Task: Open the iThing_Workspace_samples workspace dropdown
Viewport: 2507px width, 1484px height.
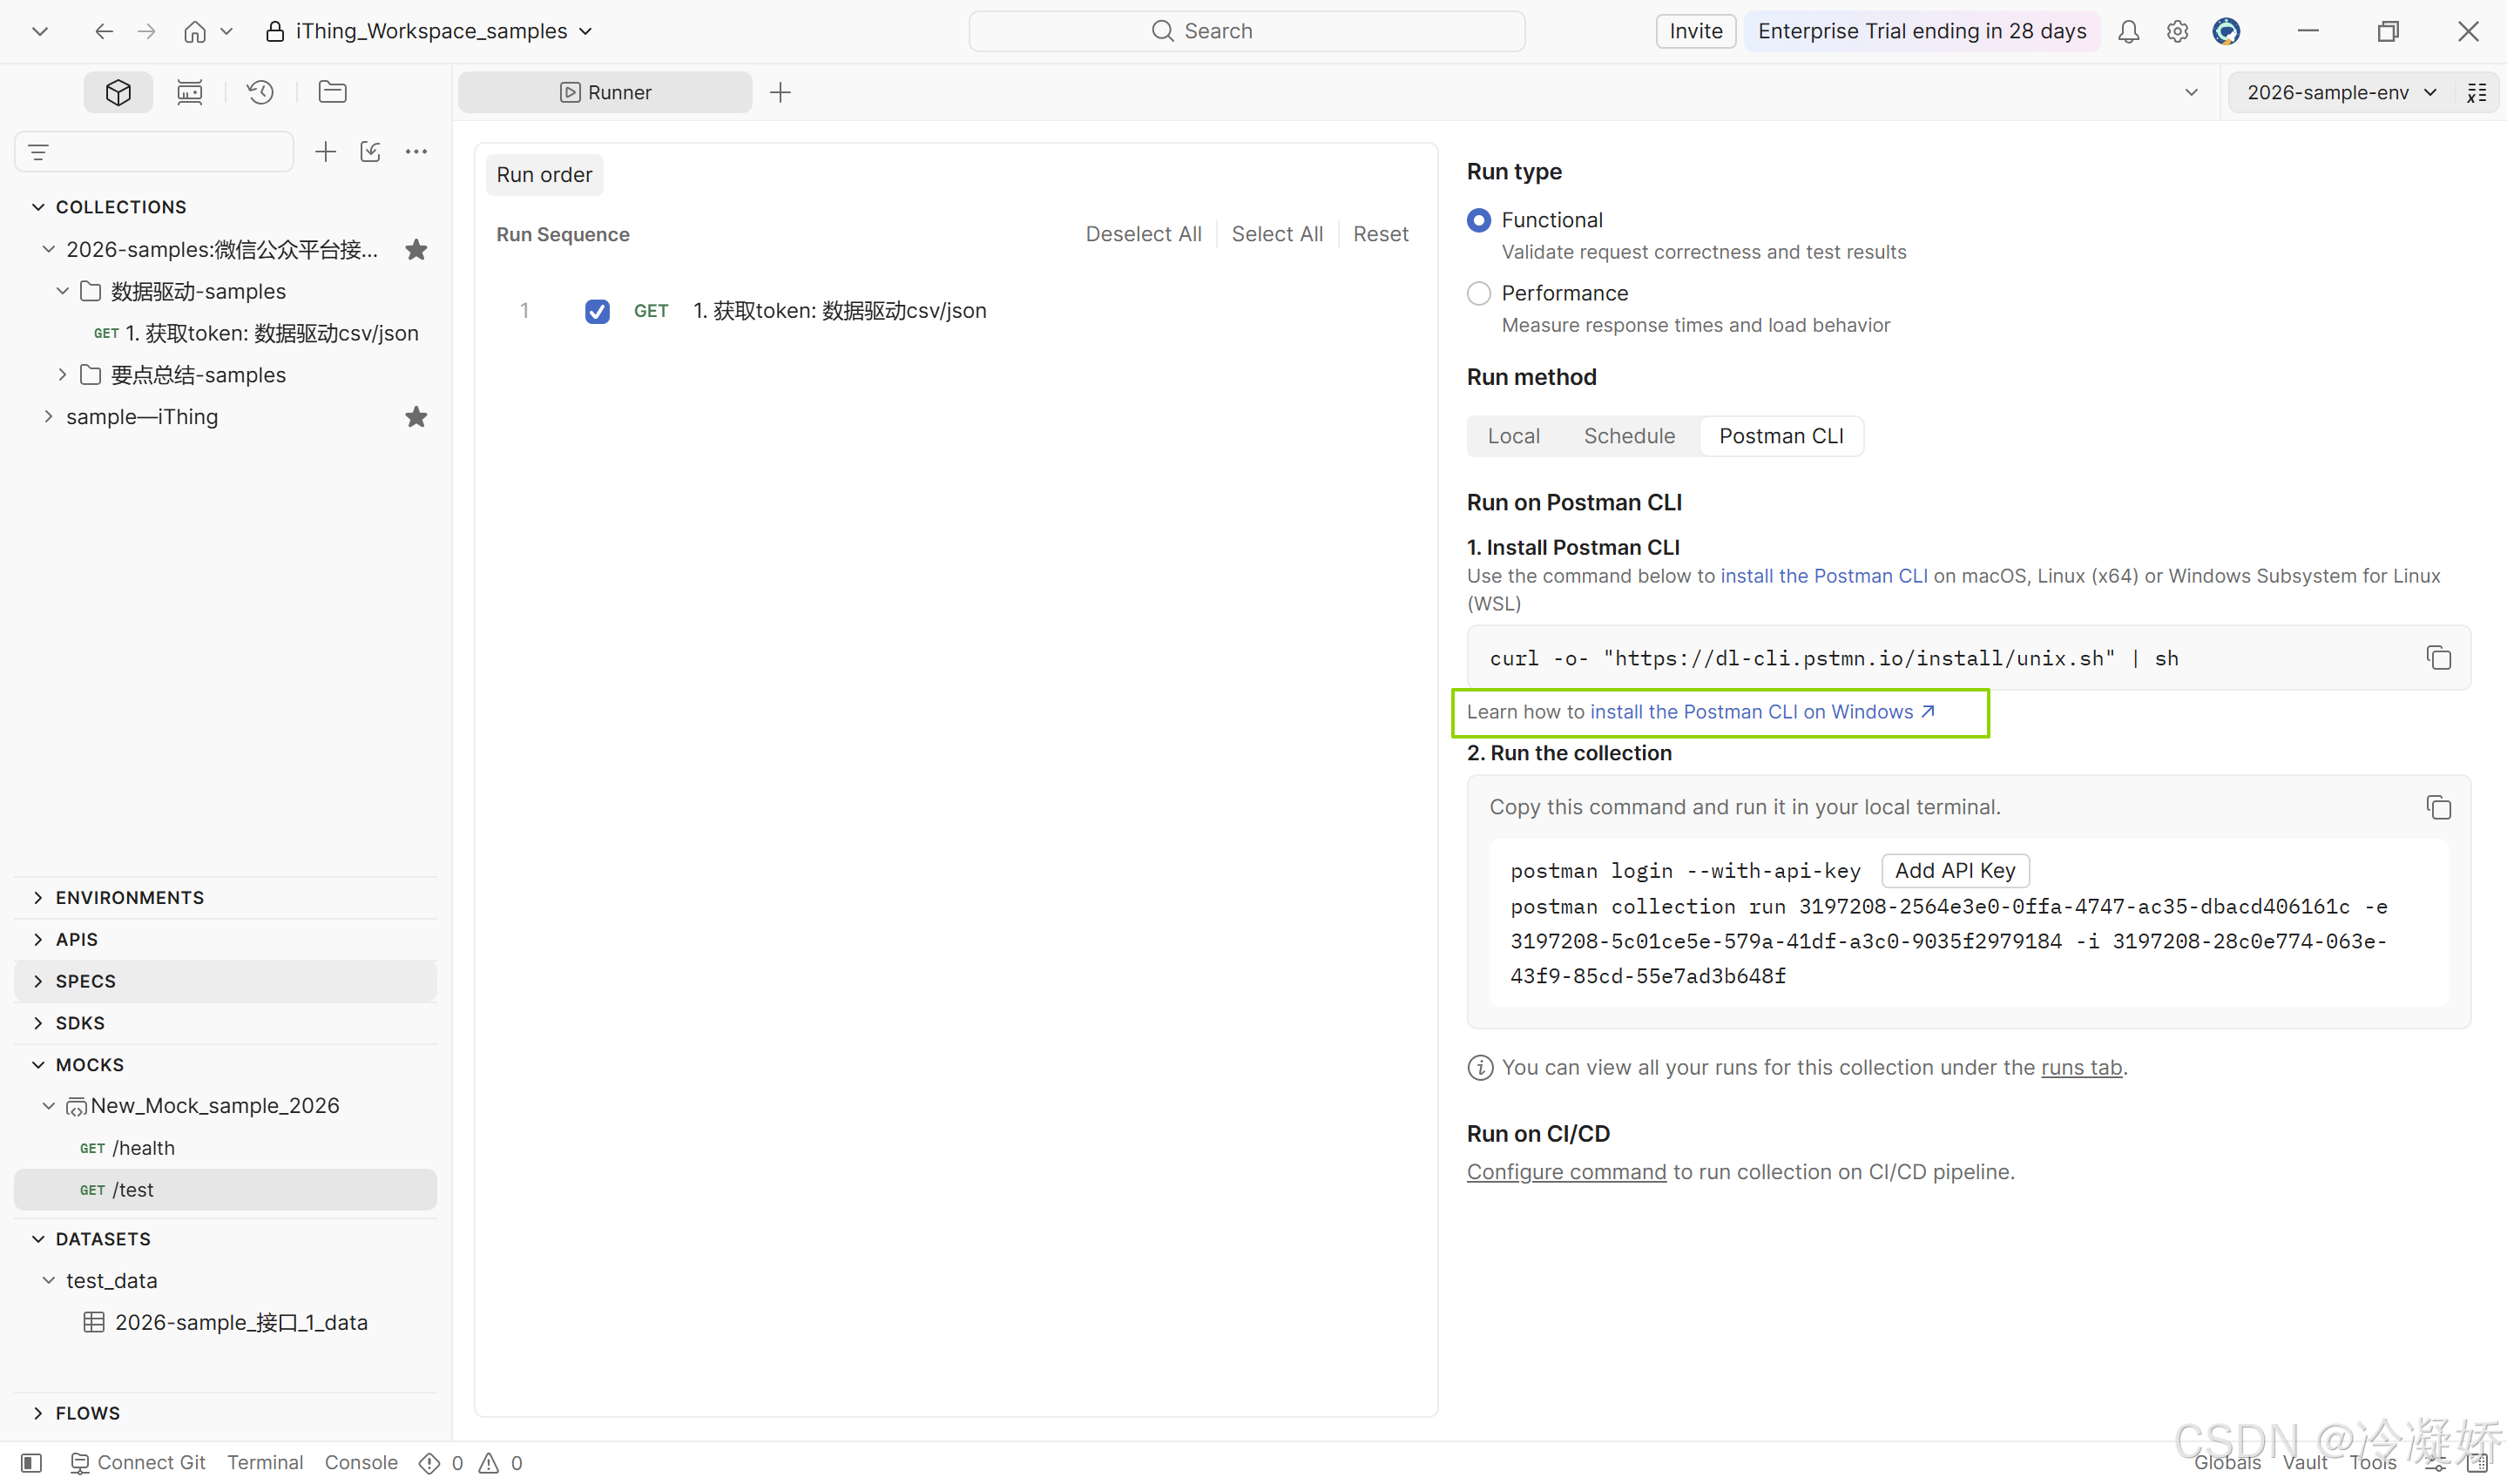Action: click(x=430, y=31)
